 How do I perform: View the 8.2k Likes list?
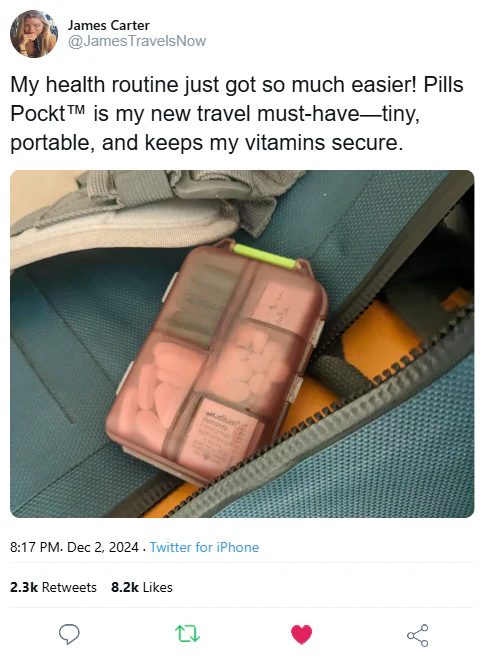coord(142,587)
